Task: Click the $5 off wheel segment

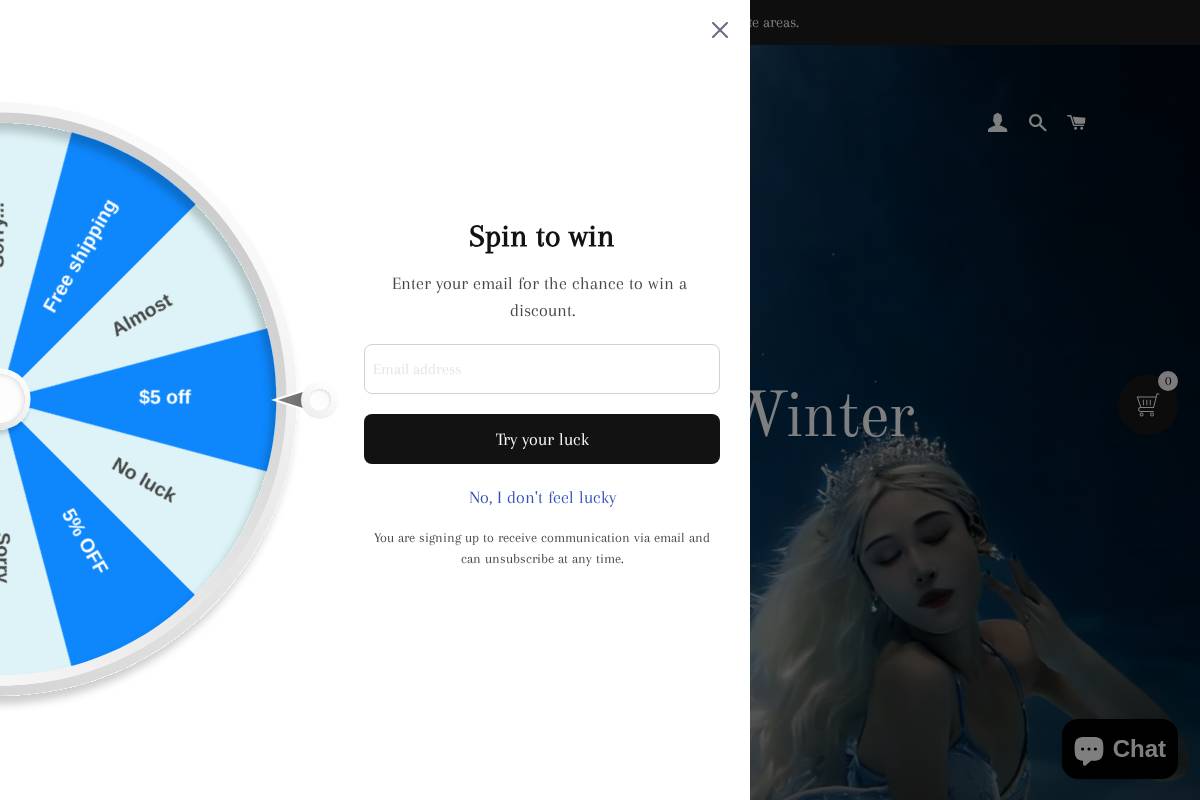Action: point(165,398)
